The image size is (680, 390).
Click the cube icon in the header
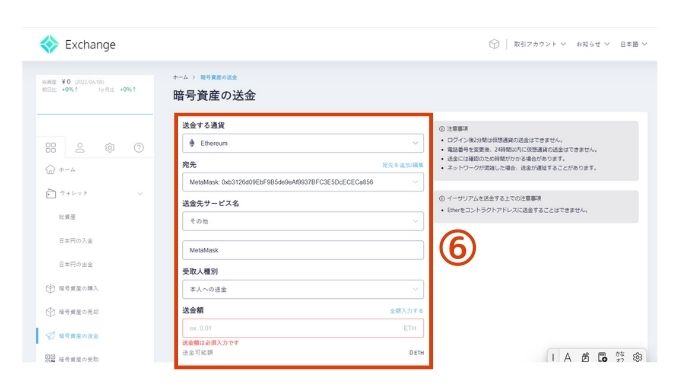tap(494, 44)
